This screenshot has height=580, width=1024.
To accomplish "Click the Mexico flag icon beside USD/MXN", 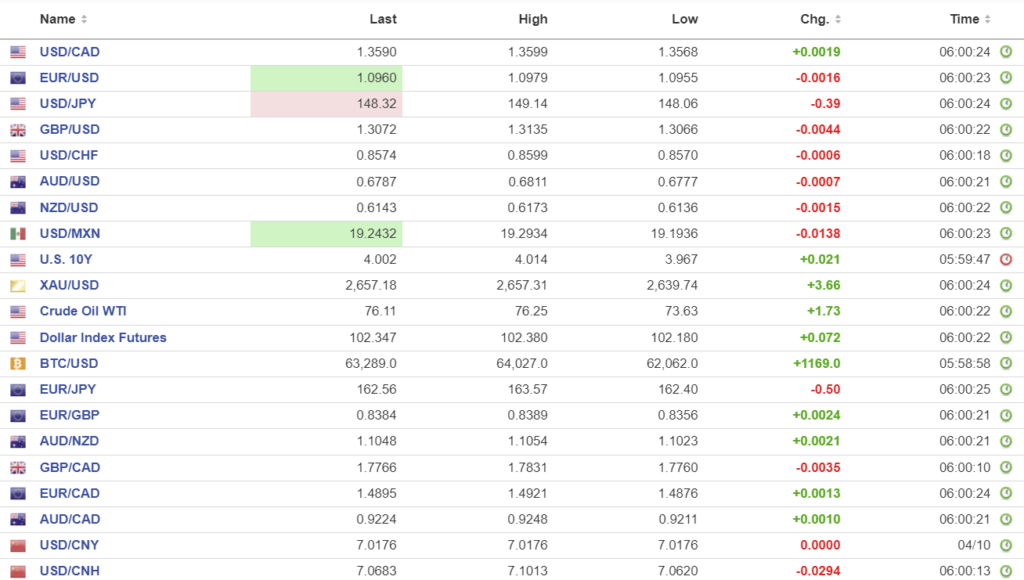I will click(18, 234).
